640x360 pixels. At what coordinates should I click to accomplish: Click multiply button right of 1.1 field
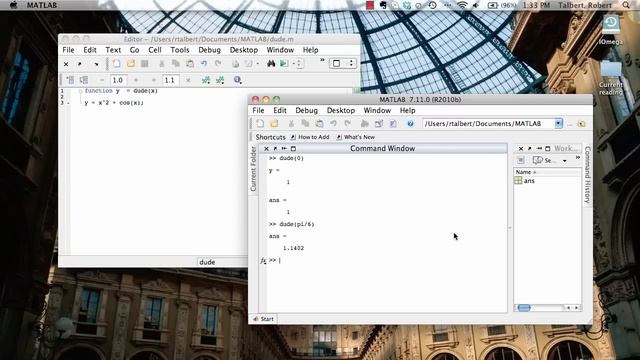click(x=188, y=80)
